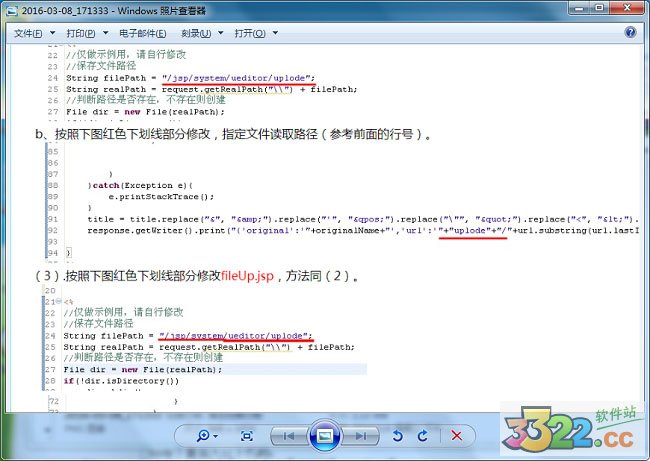Click the instruction text starting with b、按照下图
The image size is (650, 461).
pos(233,134)
